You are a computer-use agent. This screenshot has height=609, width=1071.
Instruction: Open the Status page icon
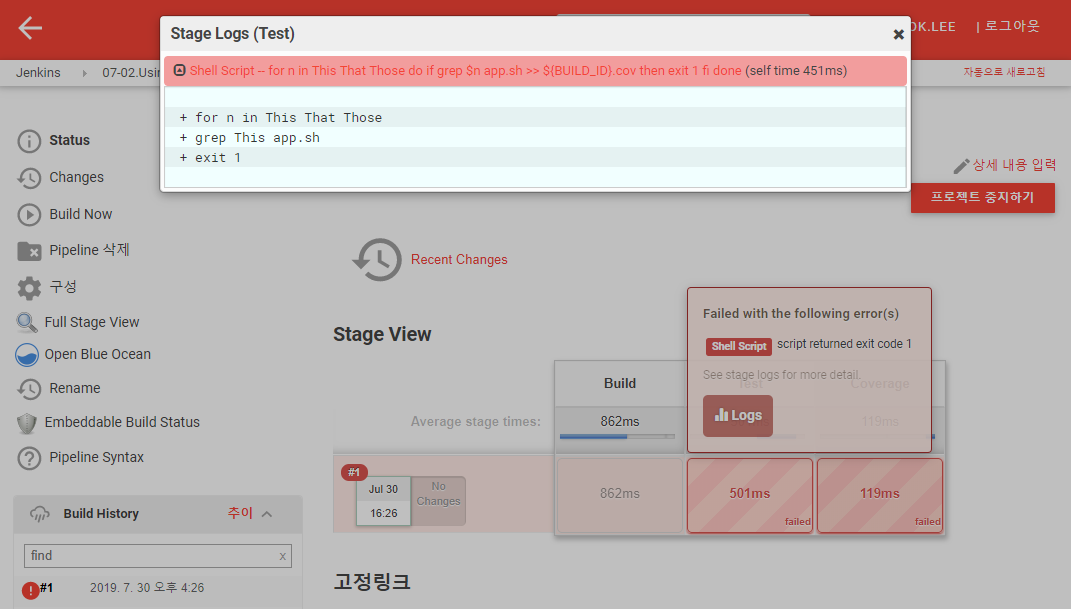tap(30, 141)
